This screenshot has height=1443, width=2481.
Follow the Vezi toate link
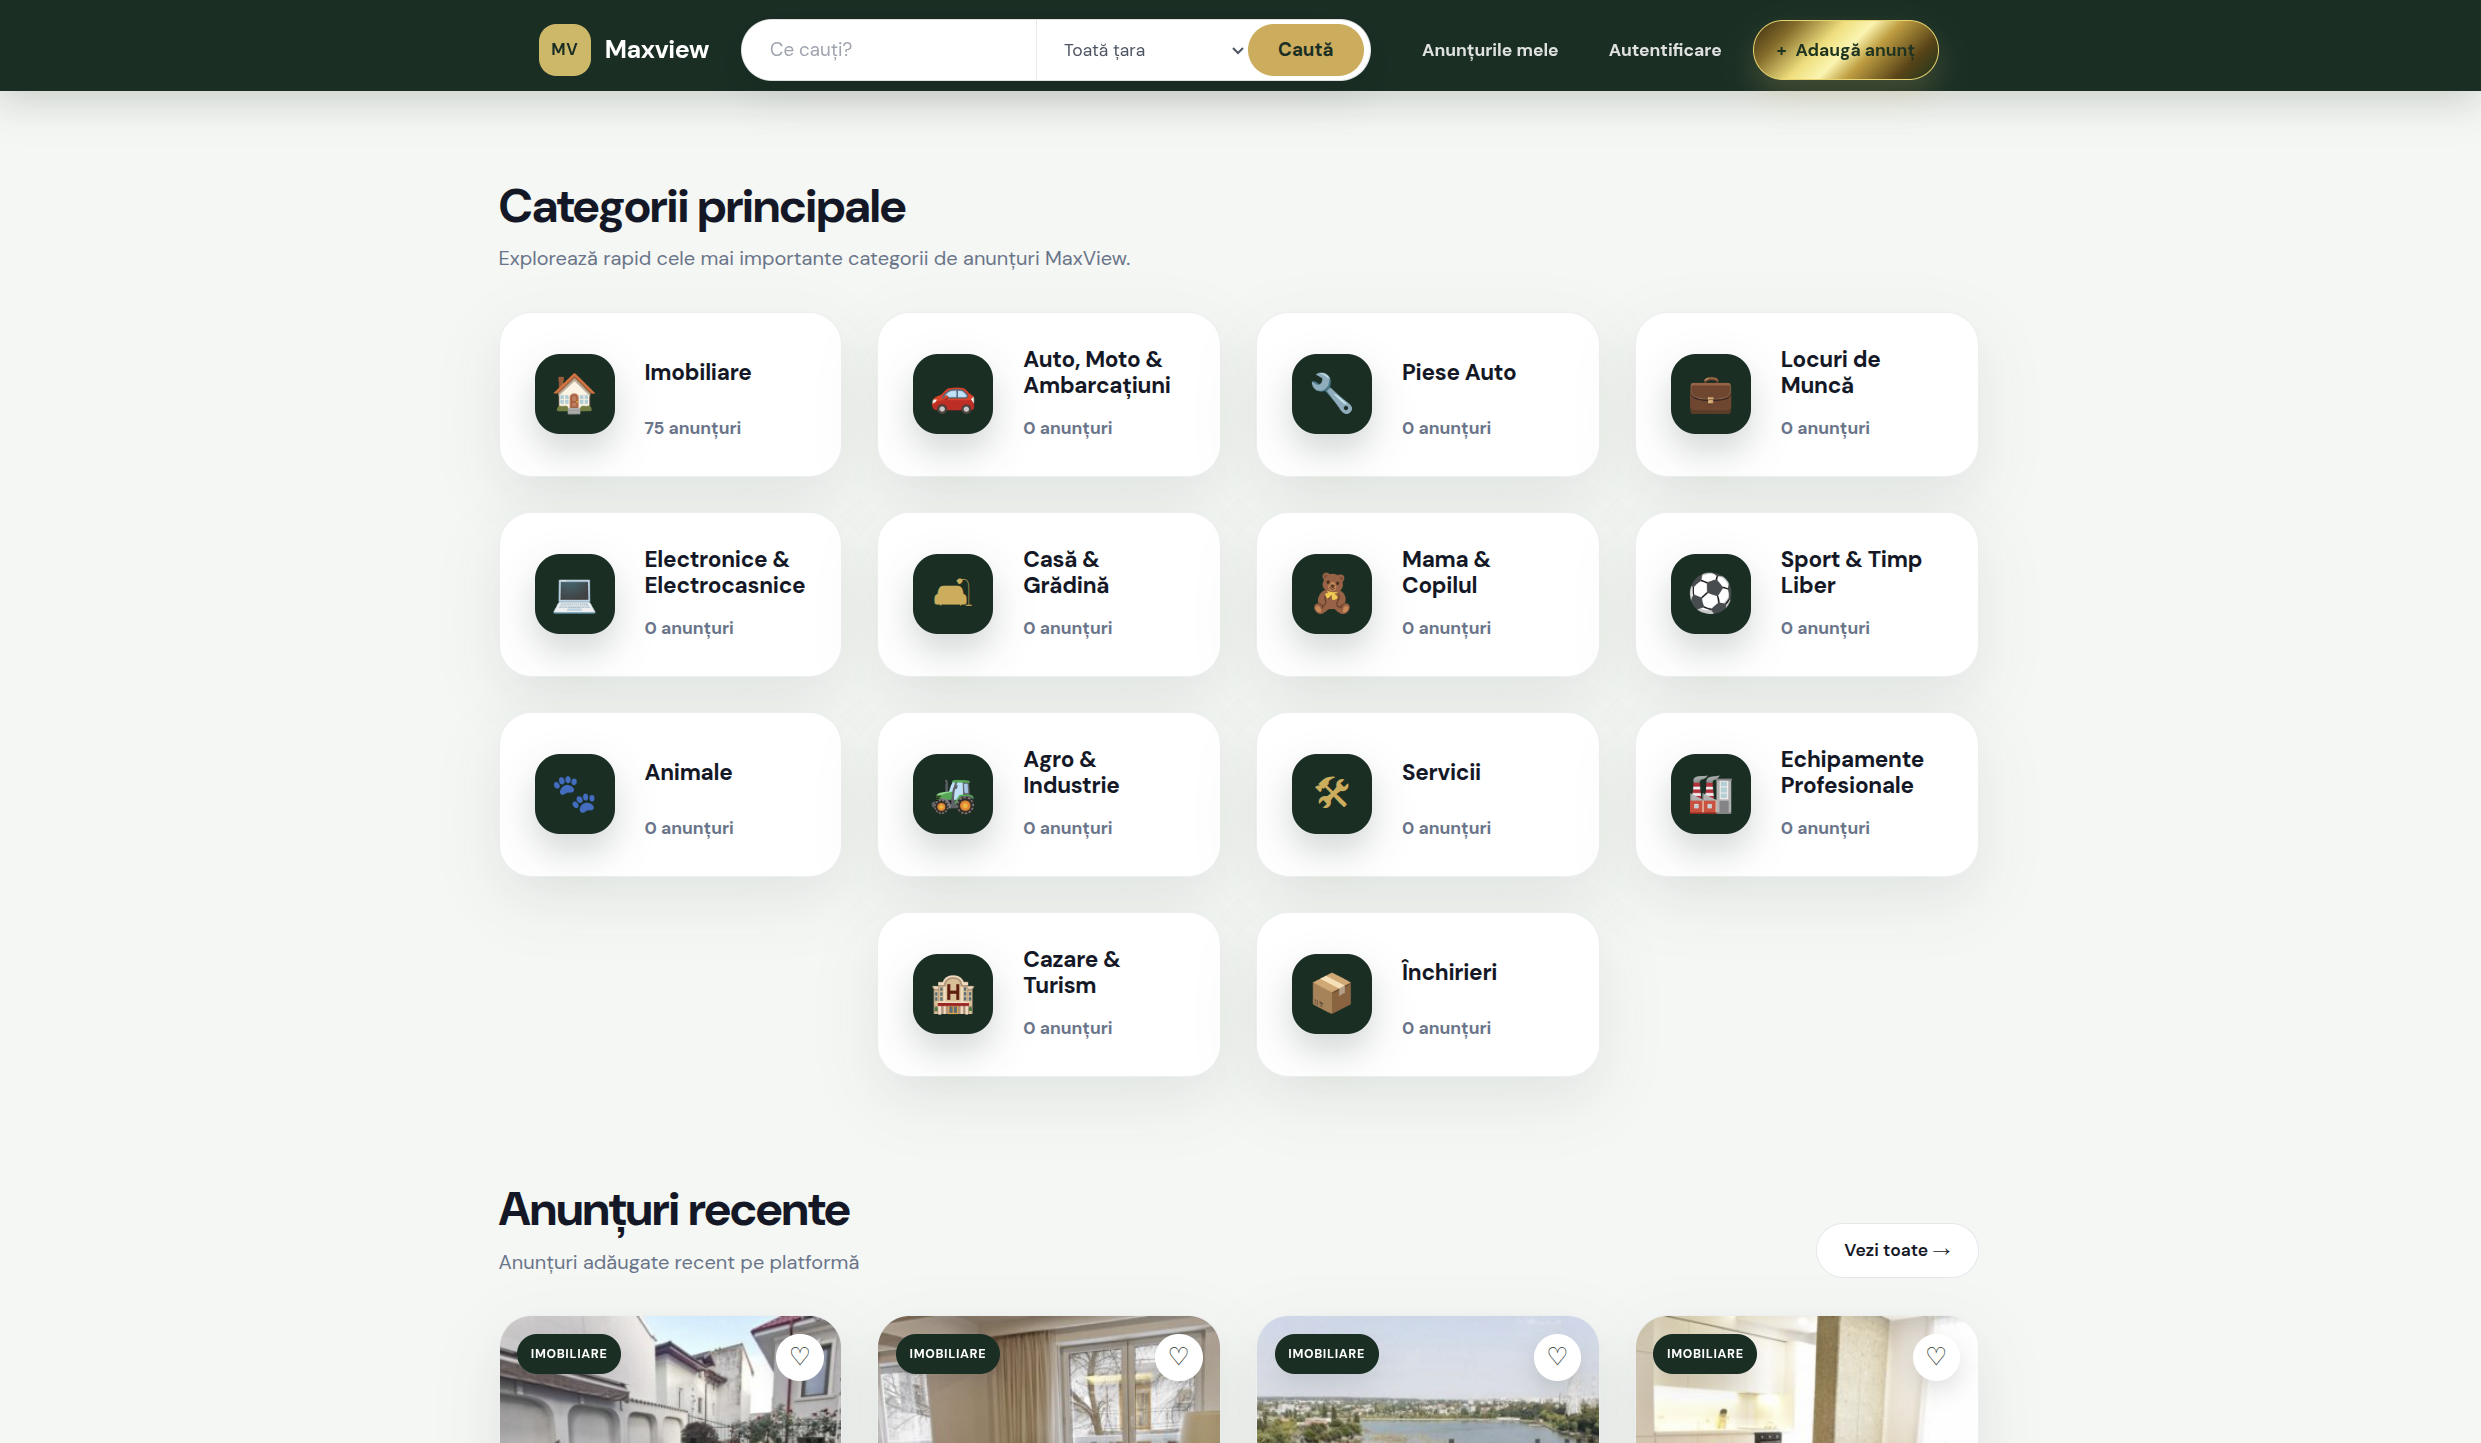pos(1896,1250)
